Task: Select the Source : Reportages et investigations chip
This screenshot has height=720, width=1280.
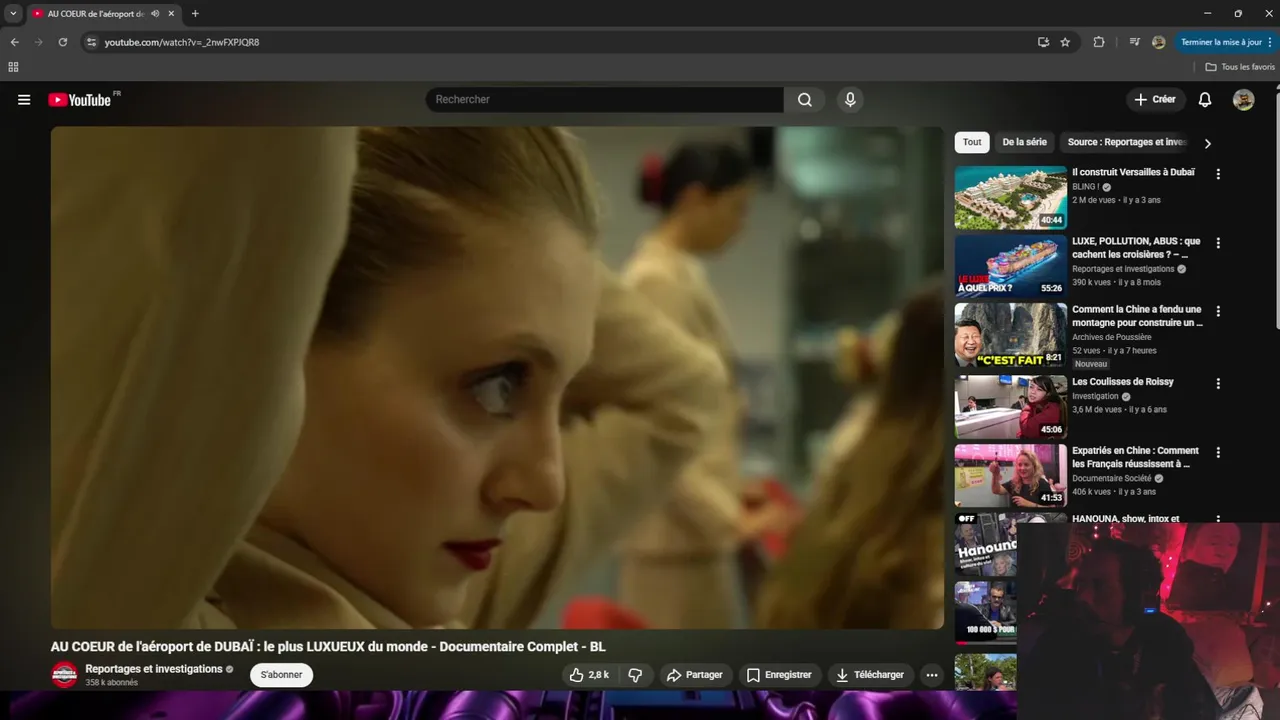Action: pyautogui.click(x=1126, y=142)
